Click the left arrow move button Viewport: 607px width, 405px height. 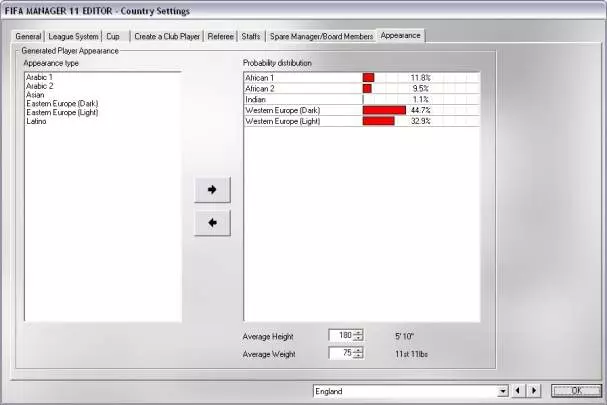[x=212, y=223]
